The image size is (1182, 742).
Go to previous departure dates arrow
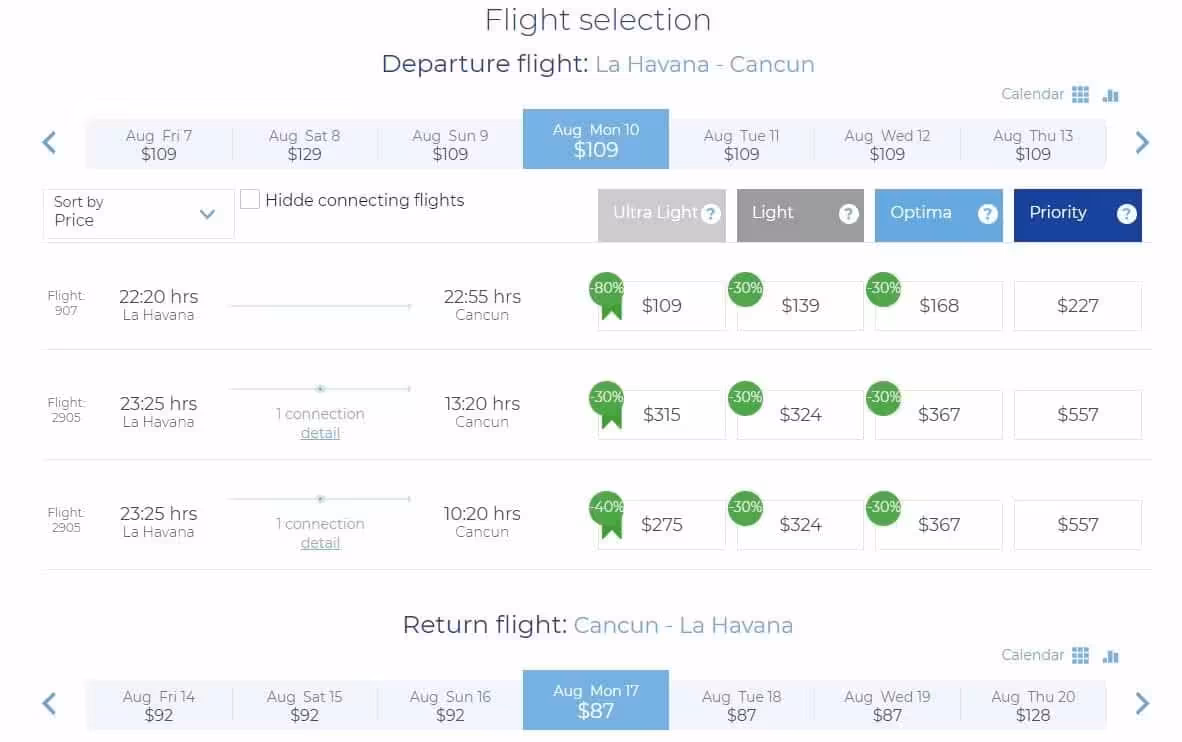(x=50, y=142)
